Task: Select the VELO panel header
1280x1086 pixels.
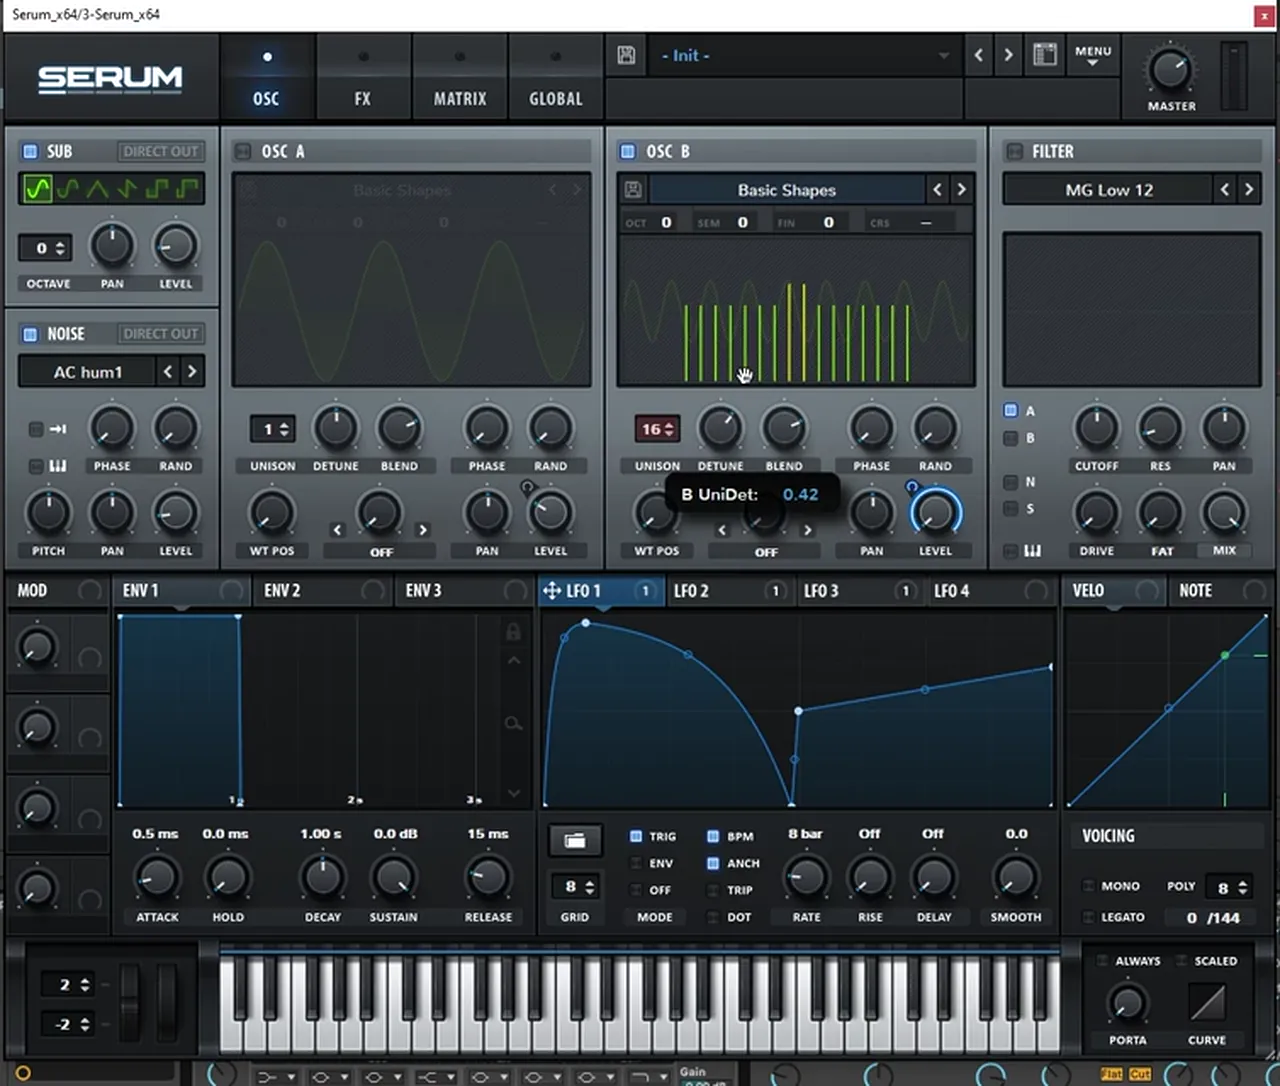Action: point(1114,591)
